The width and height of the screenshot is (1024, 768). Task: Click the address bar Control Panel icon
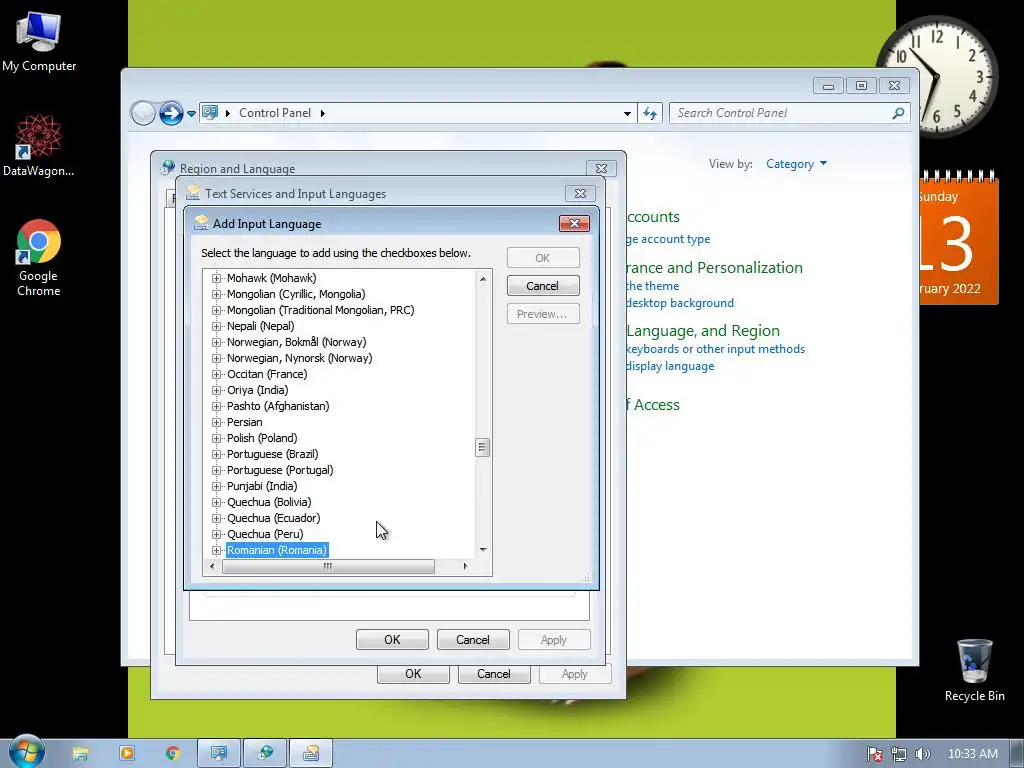pos(210,112)
